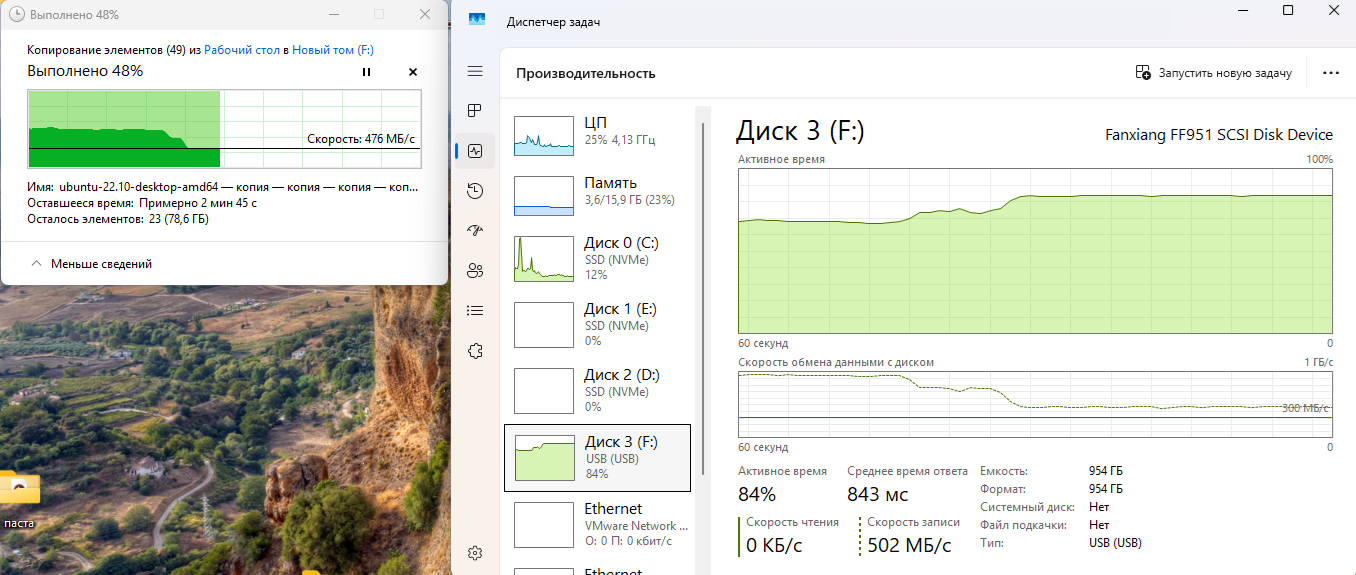This screenshot has height=575, width=1356.
Task: Click Запустить новую задачу button
Action: 1214,73
